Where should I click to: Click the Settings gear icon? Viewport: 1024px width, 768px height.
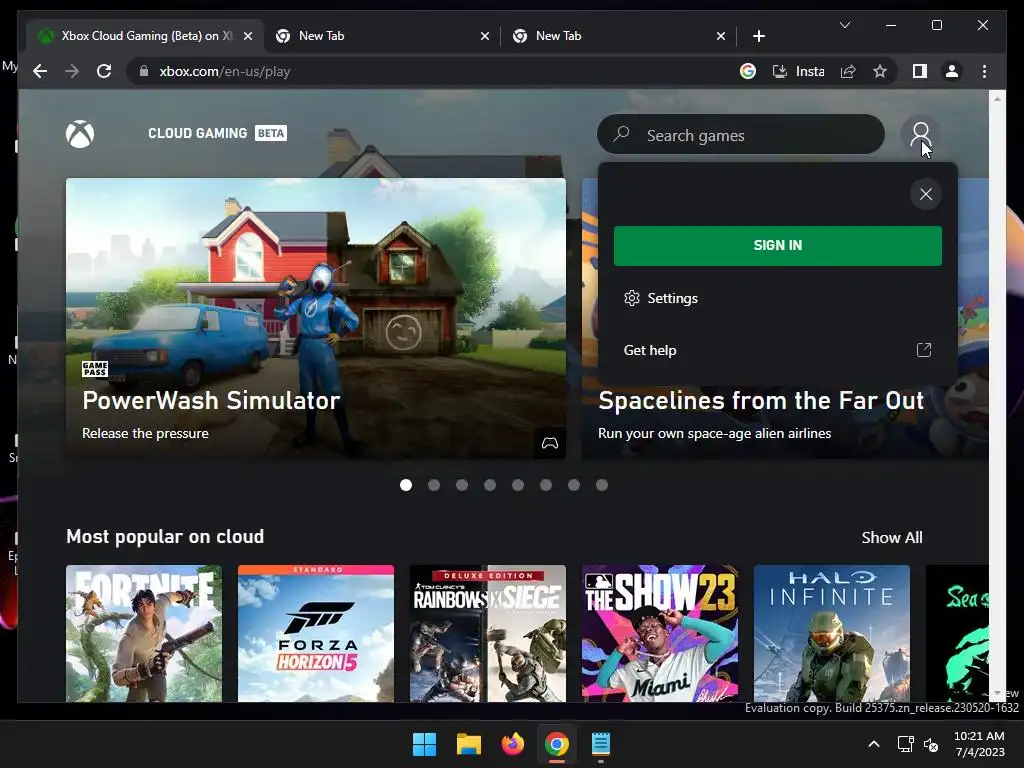632,298
